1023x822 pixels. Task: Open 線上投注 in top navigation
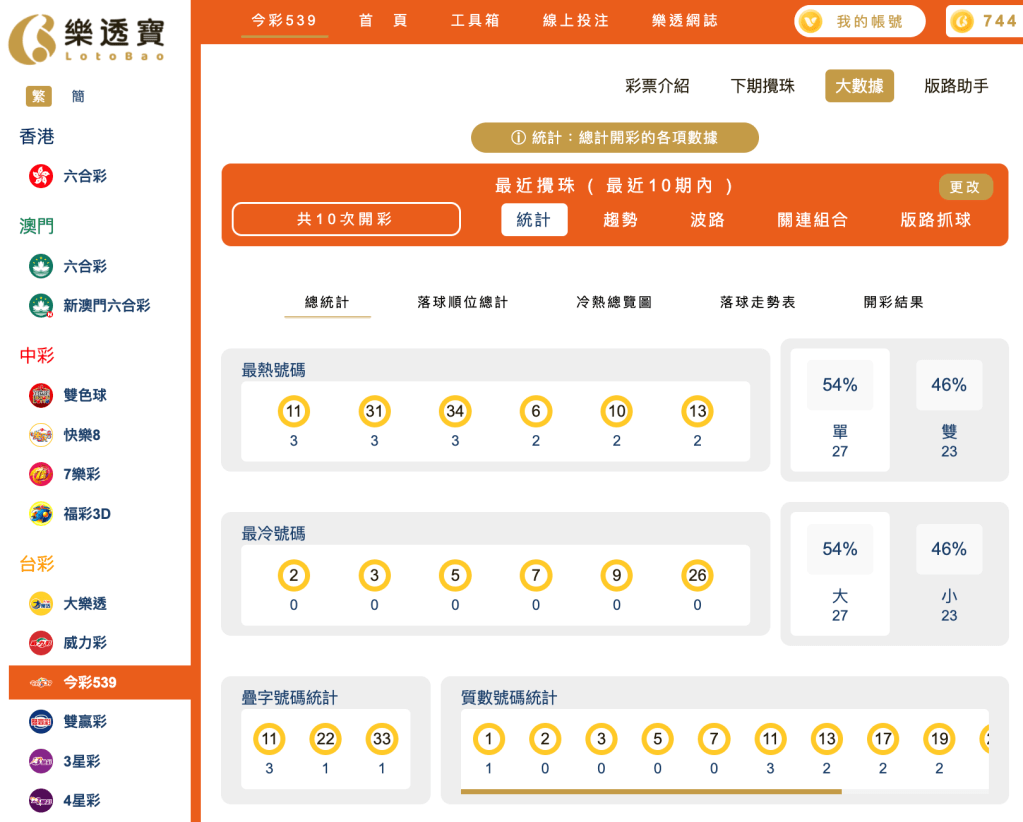pos(576,21)
